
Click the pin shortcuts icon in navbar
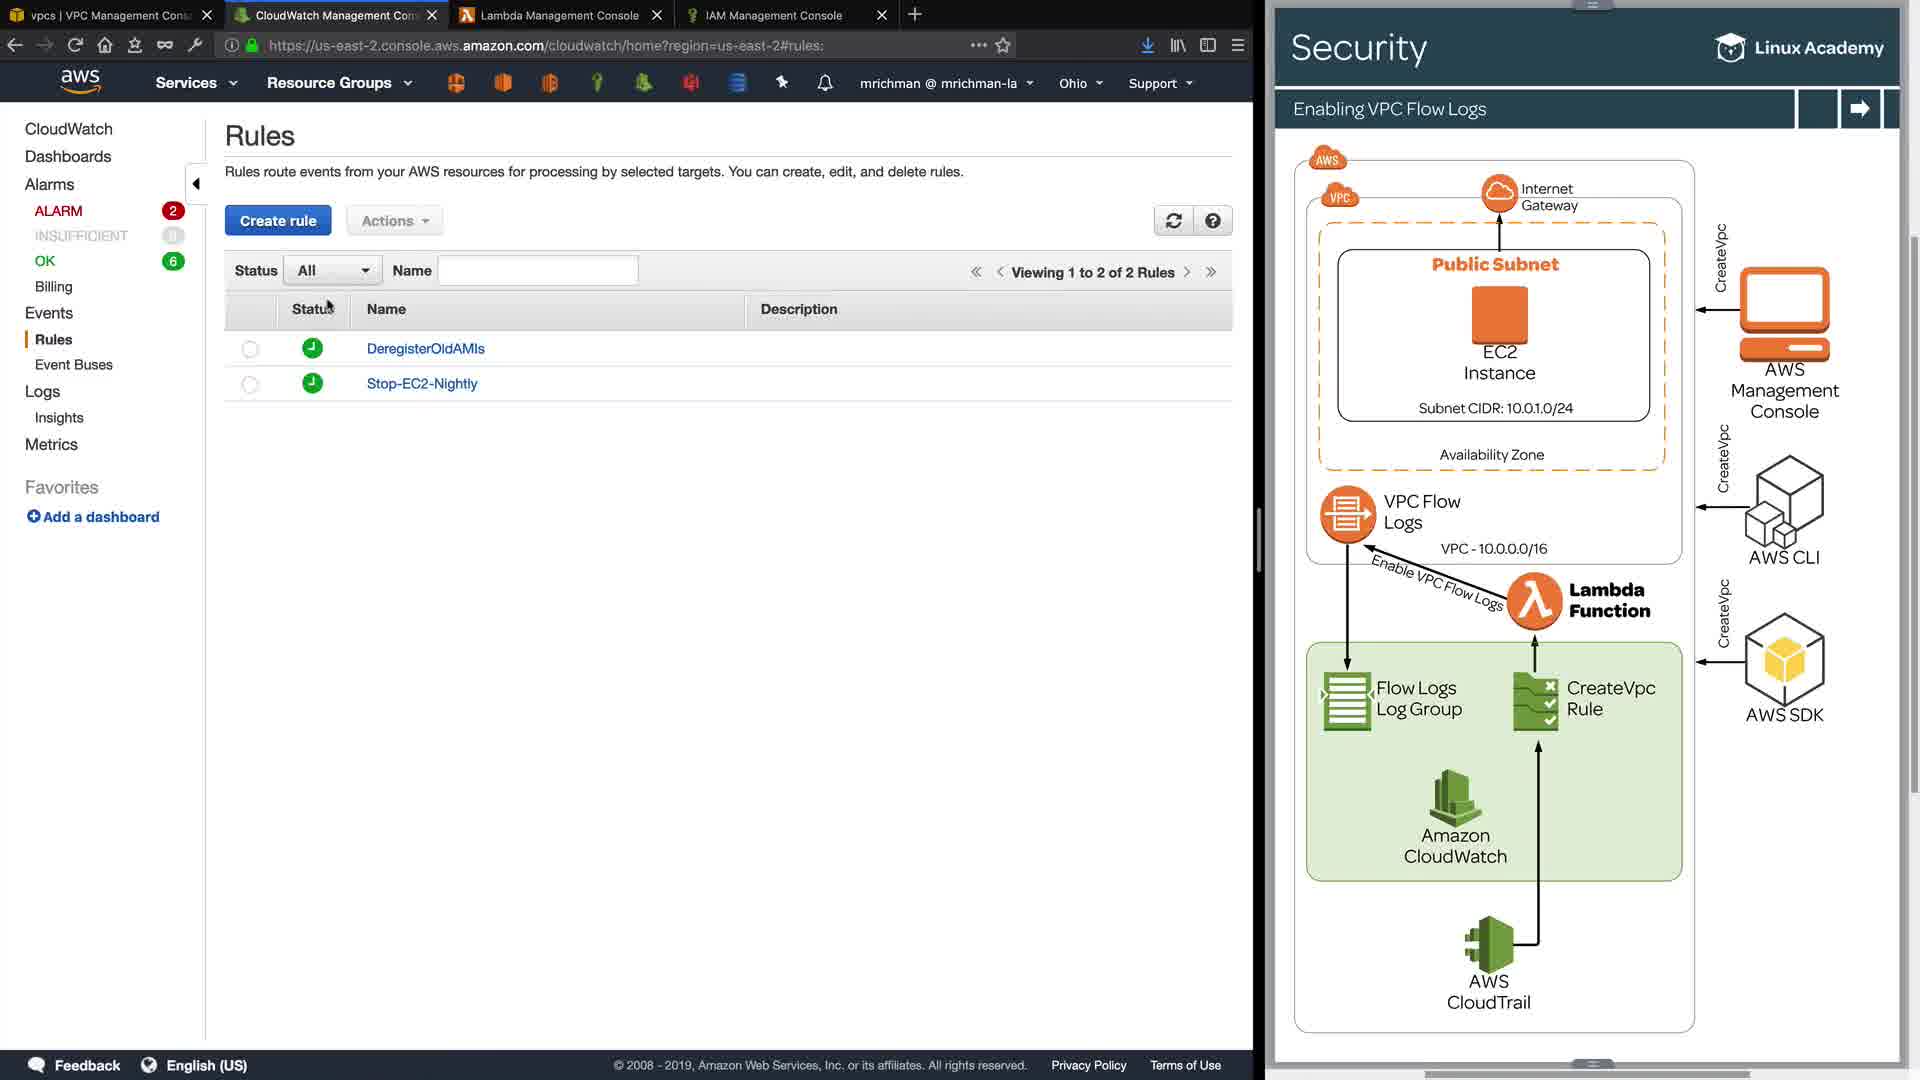click(782, 83)
